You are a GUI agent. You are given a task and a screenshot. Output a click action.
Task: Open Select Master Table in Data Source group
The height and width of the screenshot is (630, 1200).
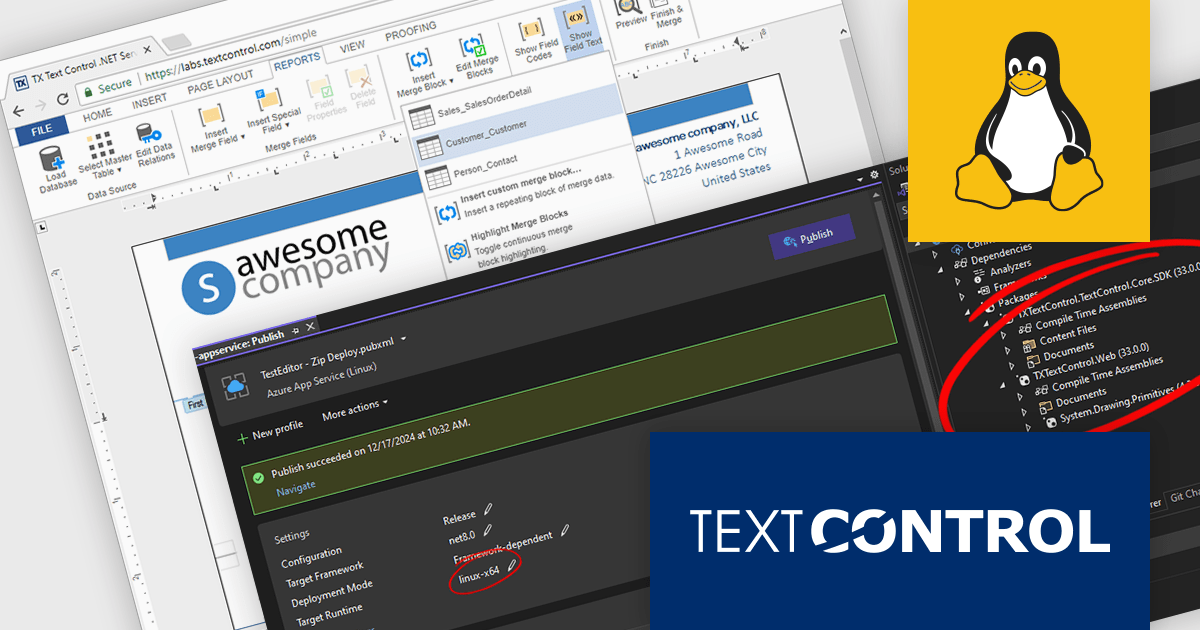[x=101, y=145]
